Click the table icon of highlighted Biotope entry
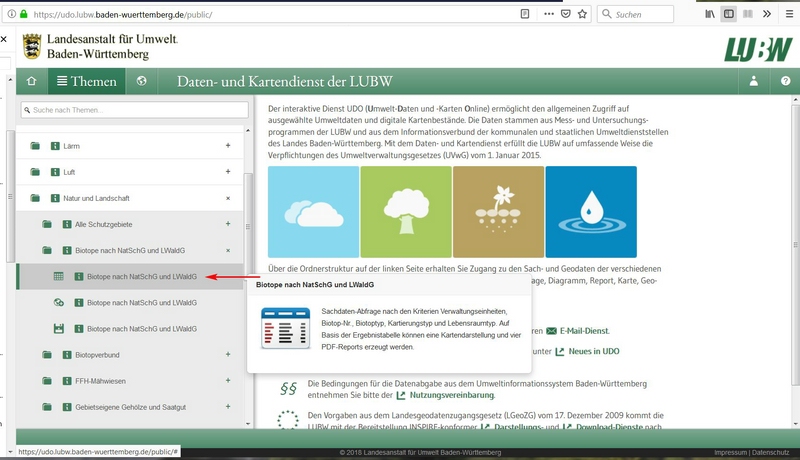Screen dimensions: 800x460 (x=58, y=276)
